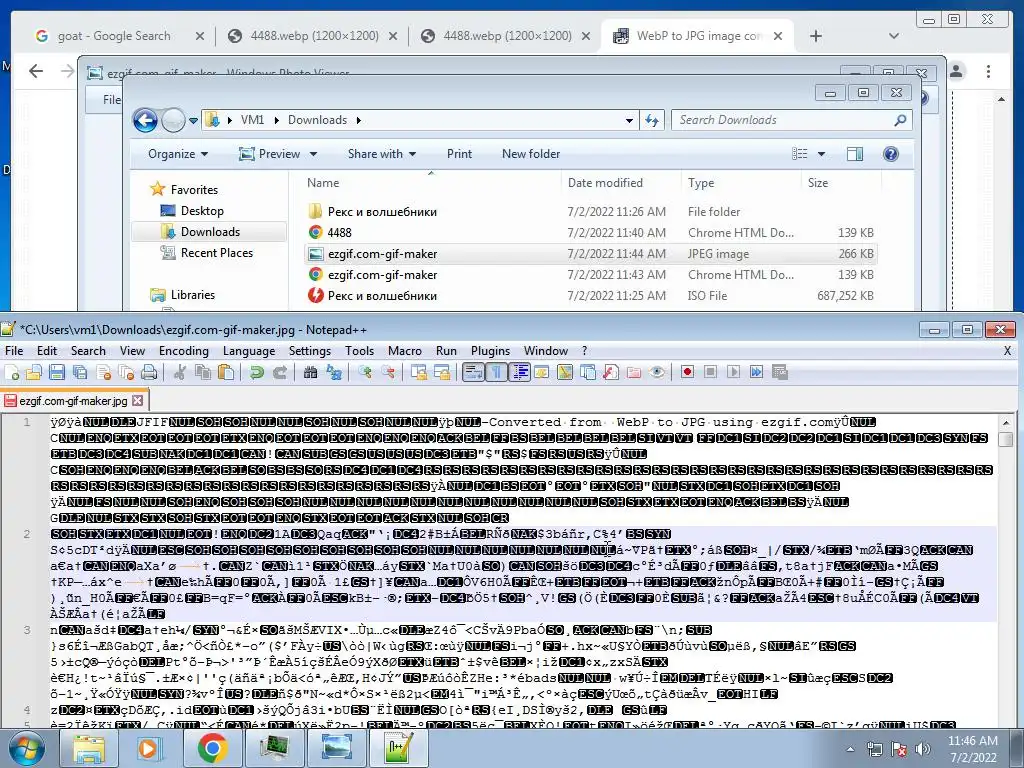The height and width of the screenshot is (768, 1024).
Task: Select Libraries in Explorer navigation pane
Action: click(193, 295)
